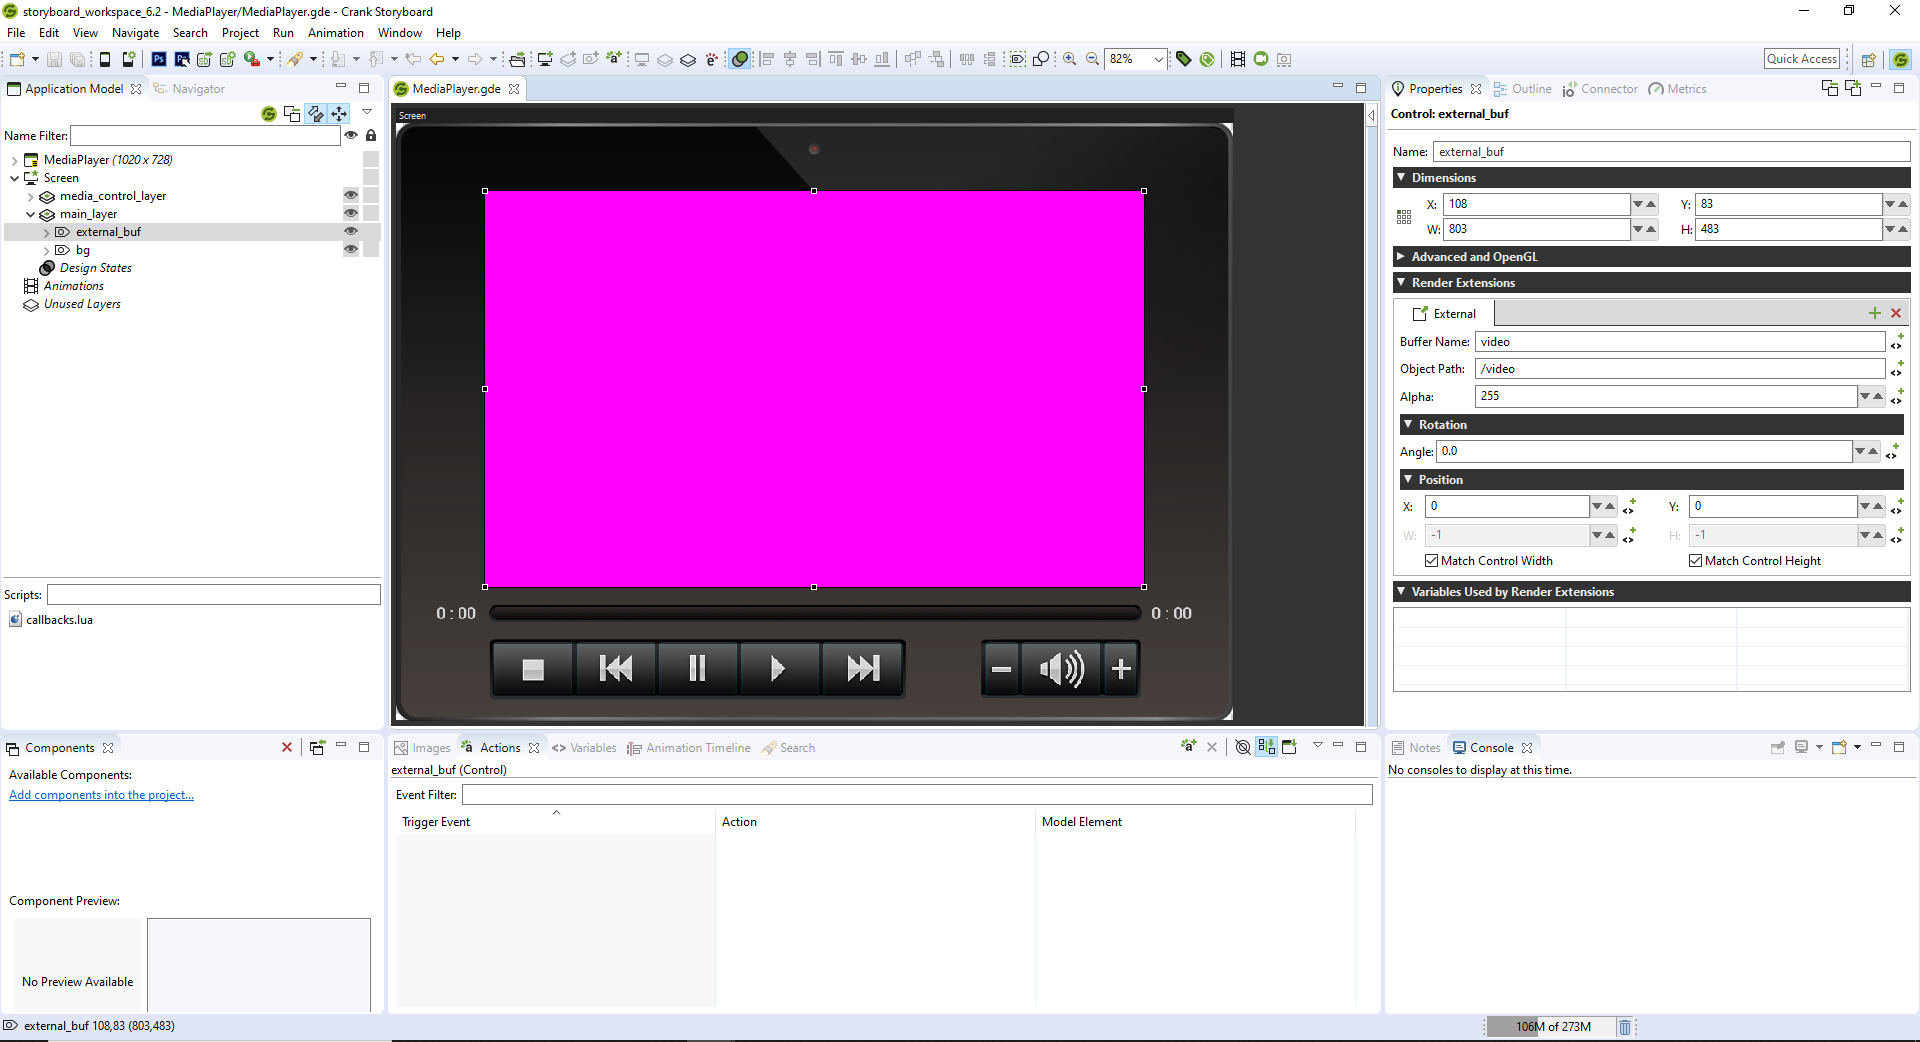Click the media player progress bar
The image size is (1920, 1042).
pos(814,613)
